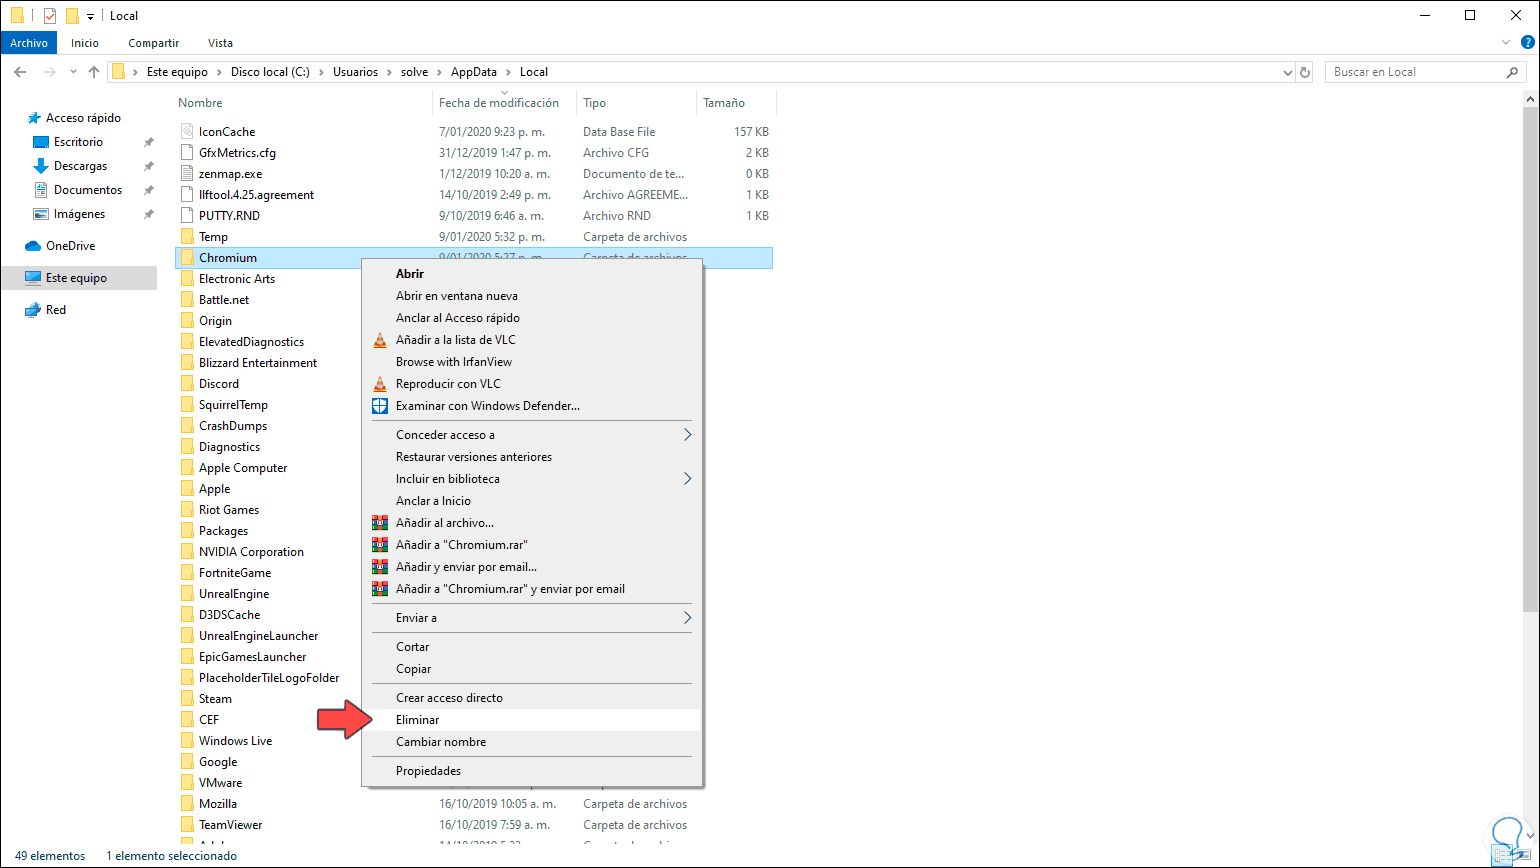Open the address bar history dropdown
This screenshot has height=868, width=1540.
pyautogui.click(x=1288, y=72)
